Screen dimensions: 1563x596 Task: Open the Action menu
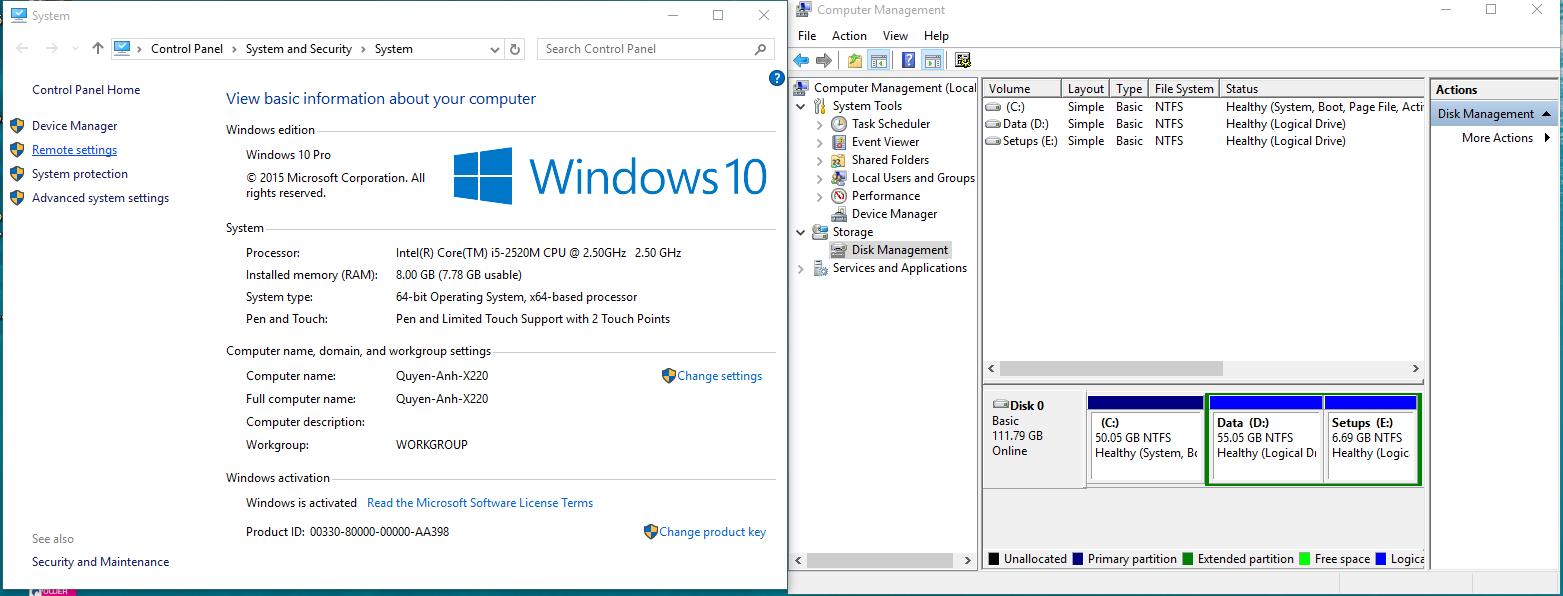[849, 36]
